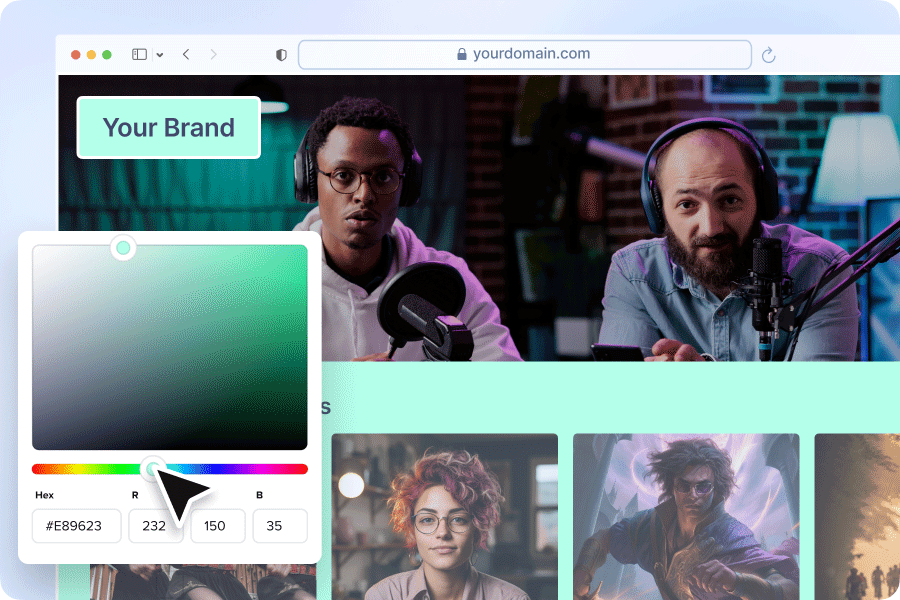Click the shield privacy icon beside the address bar
This screenshot has width=900, height=600.
tap(280, 55)
